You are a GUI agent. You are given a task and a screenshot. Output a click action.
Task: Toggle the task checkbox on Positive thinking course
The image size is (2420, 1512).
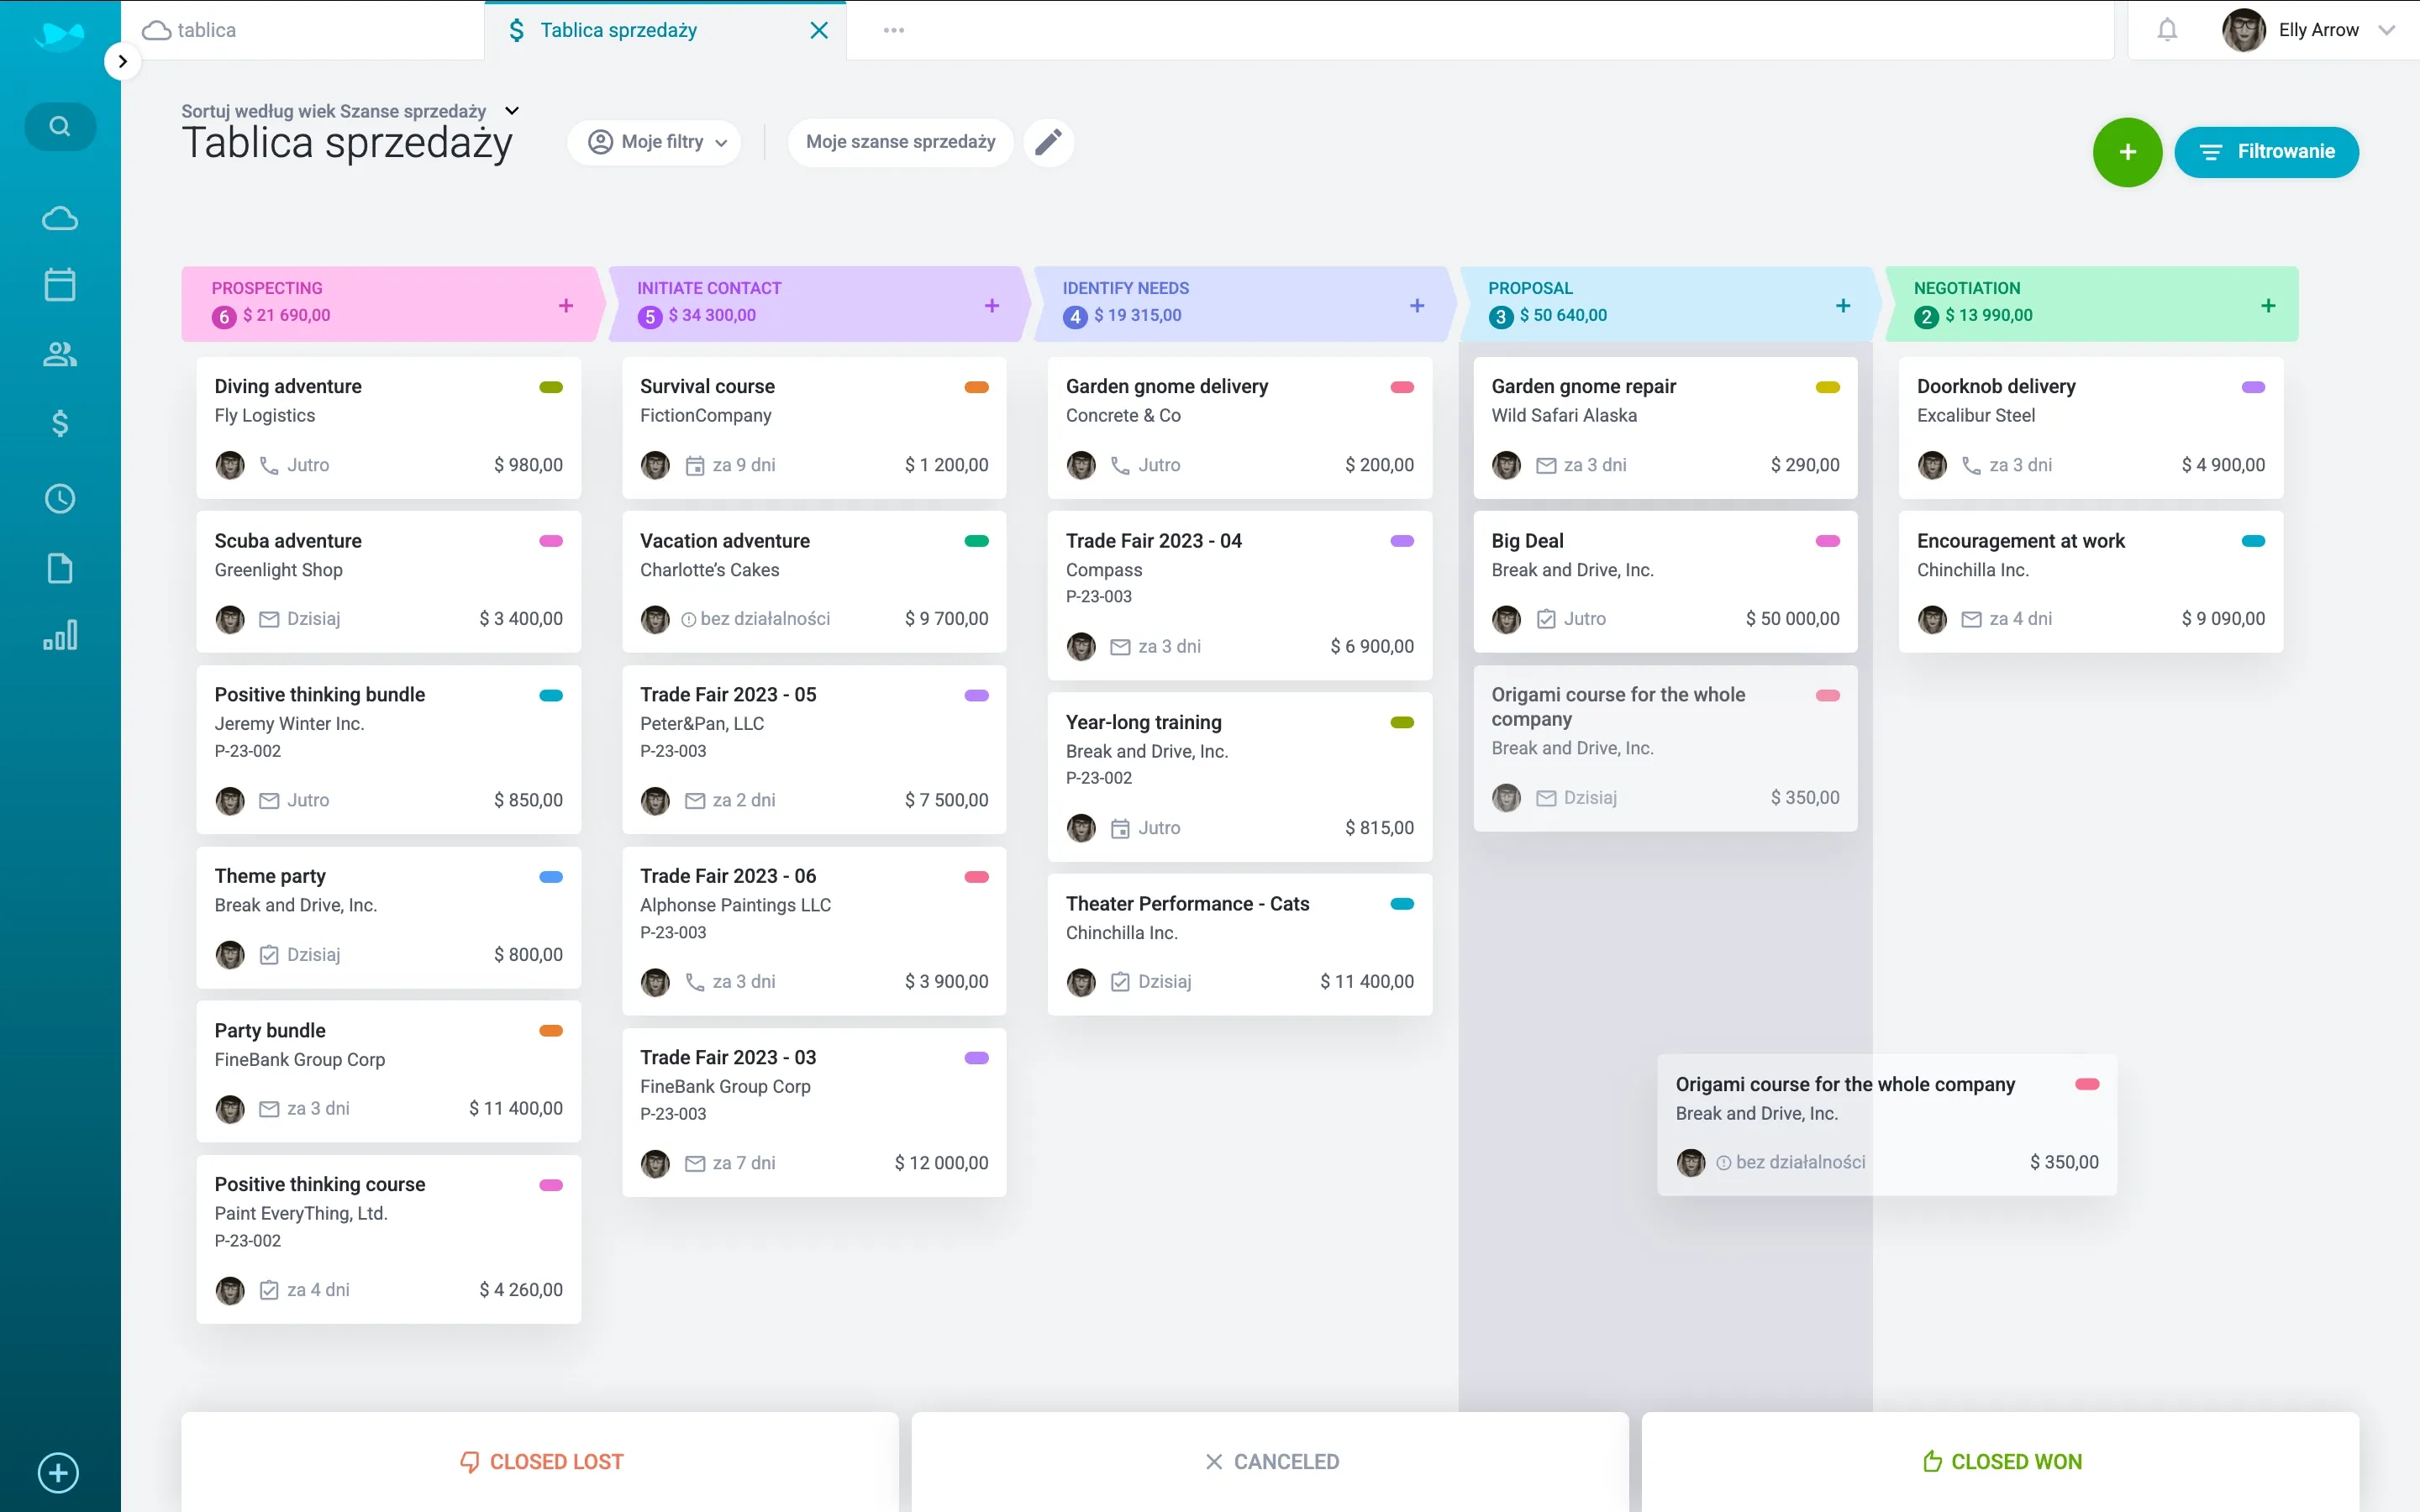[268, 1291]
